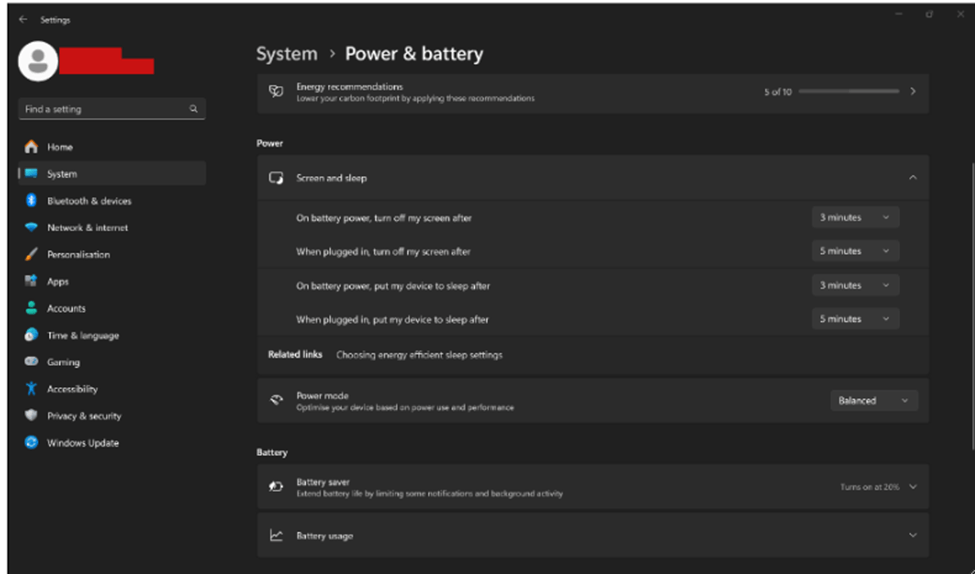Select Bluetooth & devices in sidebar
This screenshot has height=574, width=975.
pos(112,200)
